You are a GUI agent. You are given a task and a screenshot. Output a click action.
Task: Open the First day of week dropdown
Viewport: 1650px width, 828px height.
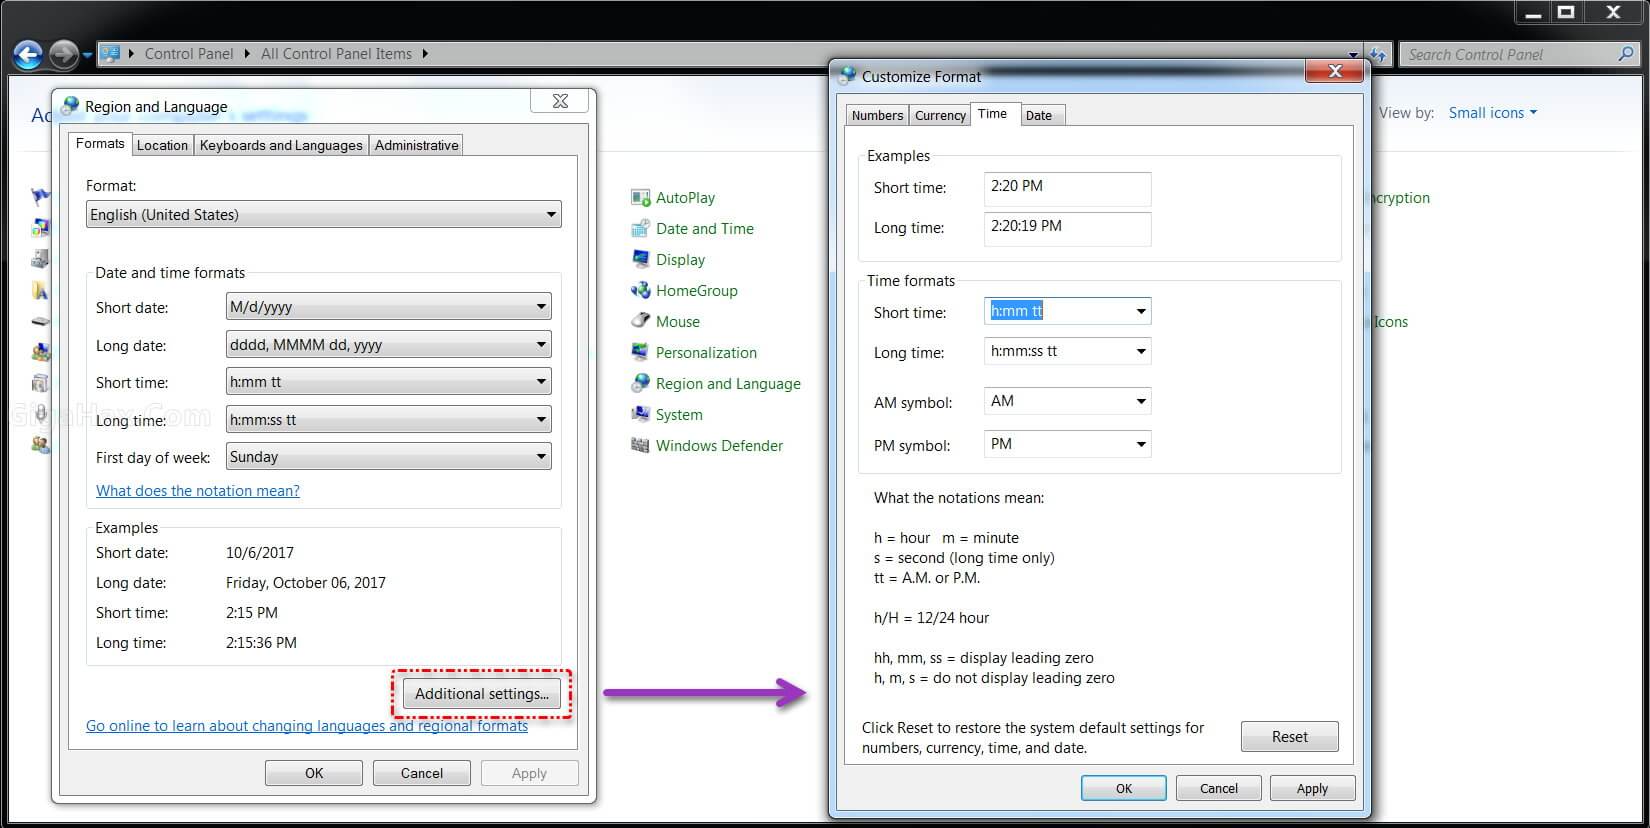[x=388, y=457]
